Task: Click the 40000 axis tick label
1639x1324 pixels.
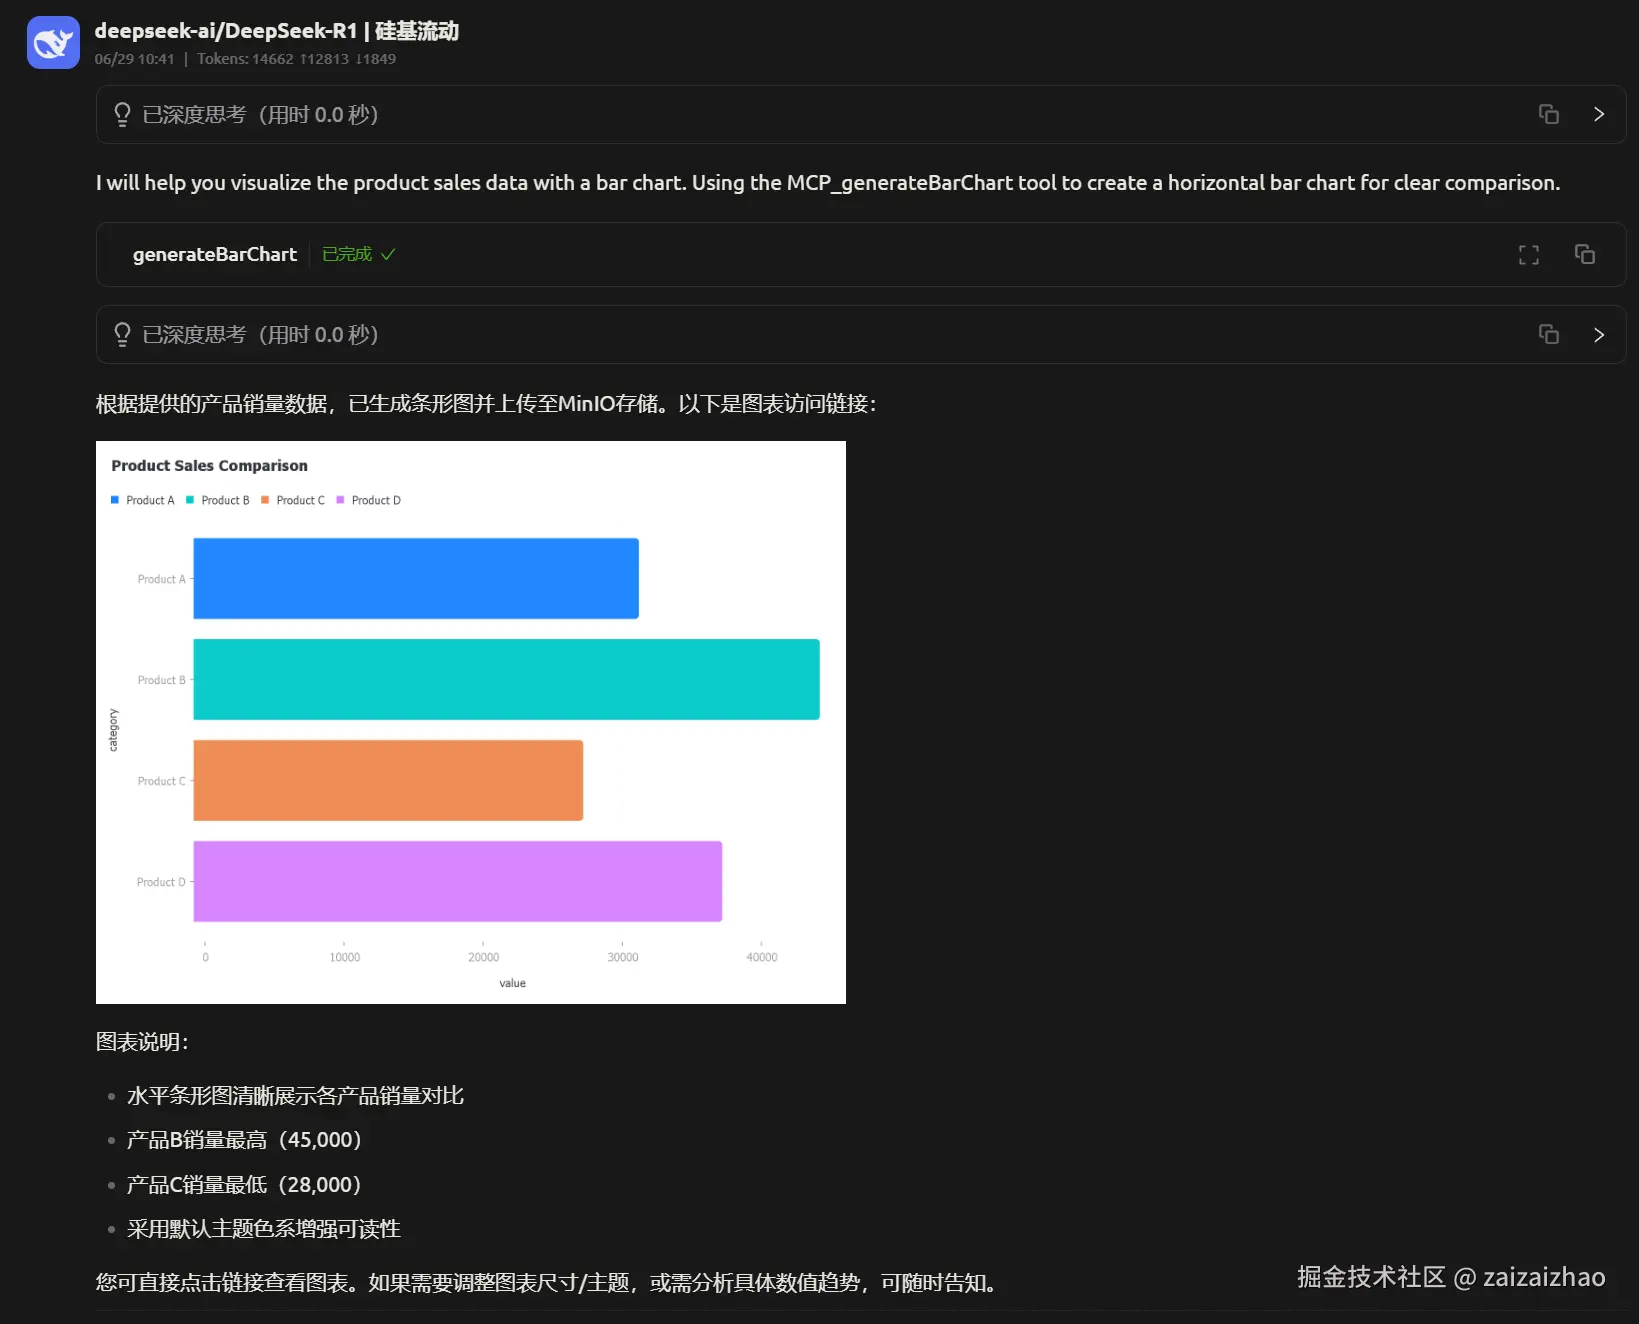Action: (761, 957)
